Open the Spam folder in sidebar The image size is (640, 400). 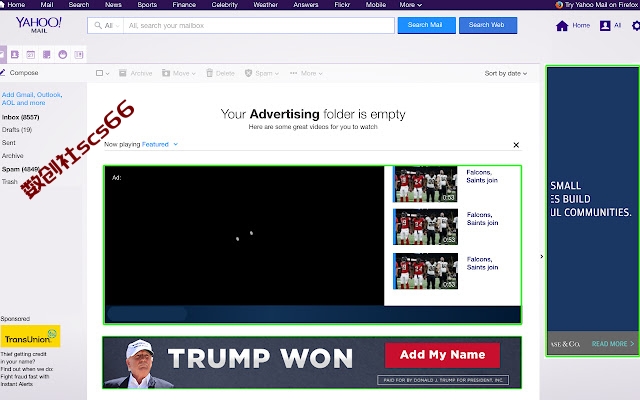[x=20, y=169]
